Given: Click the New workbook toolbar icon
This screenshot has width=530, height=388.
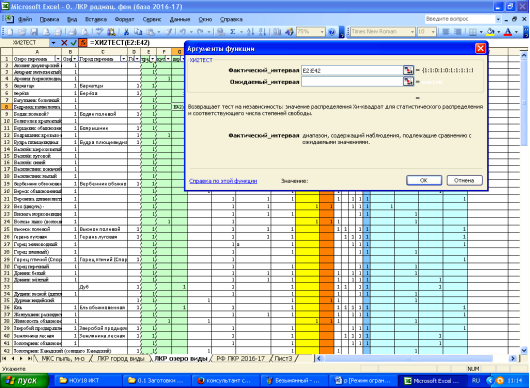Looking at the screenshot, I should (10, 32).
